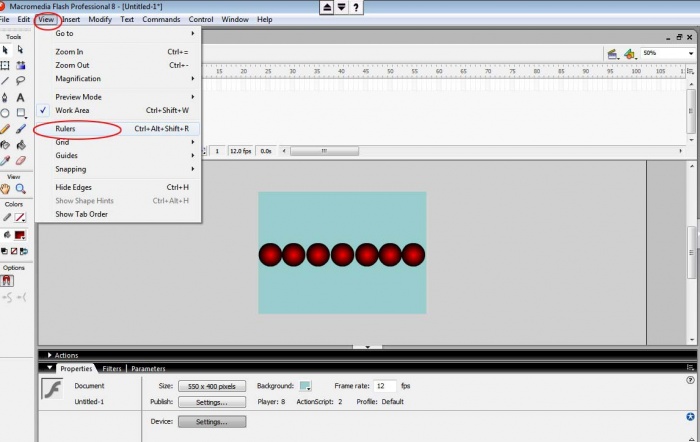
Task: Open the stroke color swatch
Action: coord(20,217)
